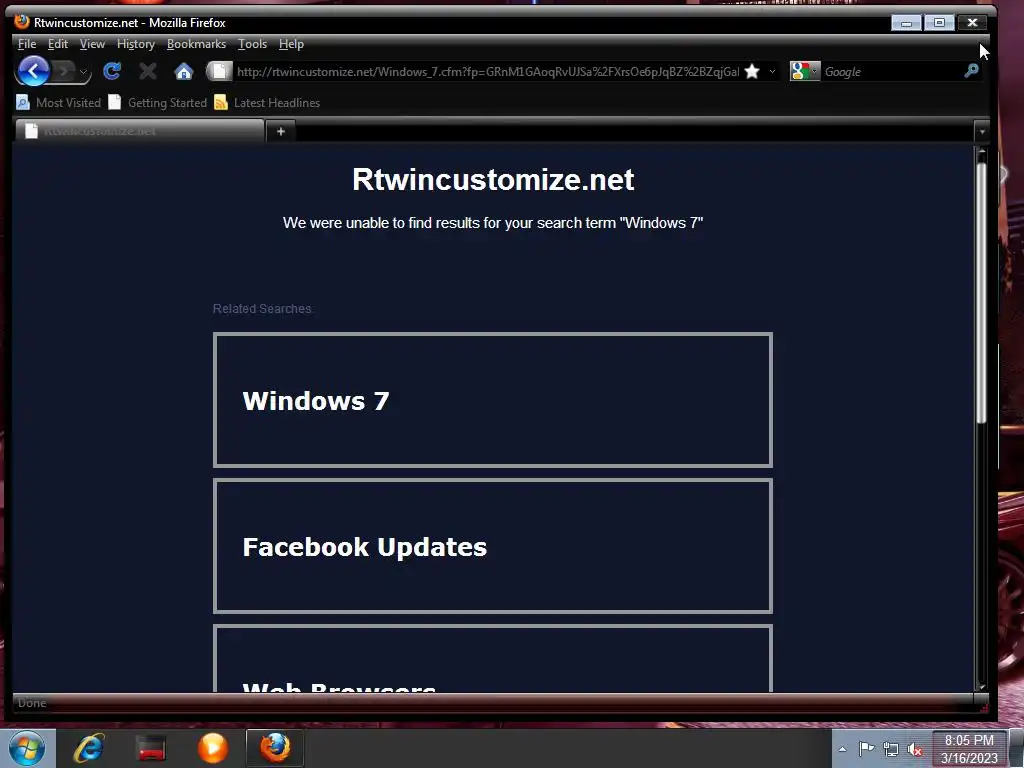This screenshot has width=1024, height=768.
Task: Click the scrollbar up arrow
Action: tap(981, 152)
